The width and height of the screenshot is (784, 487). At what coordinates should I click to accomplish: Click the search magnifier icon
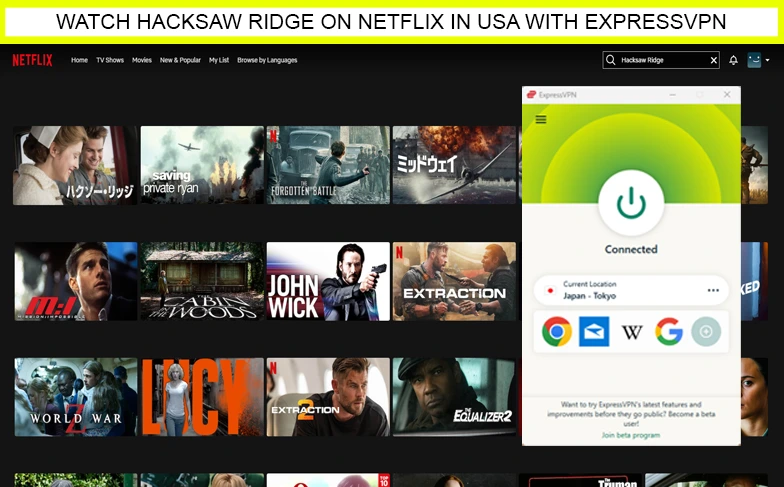click(x=610, y=60)
